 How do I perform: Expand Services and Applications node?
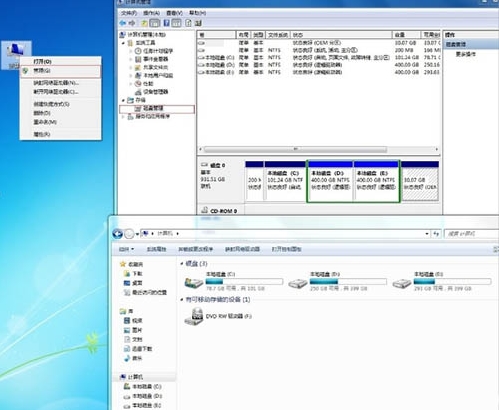[x=123, y=117]
